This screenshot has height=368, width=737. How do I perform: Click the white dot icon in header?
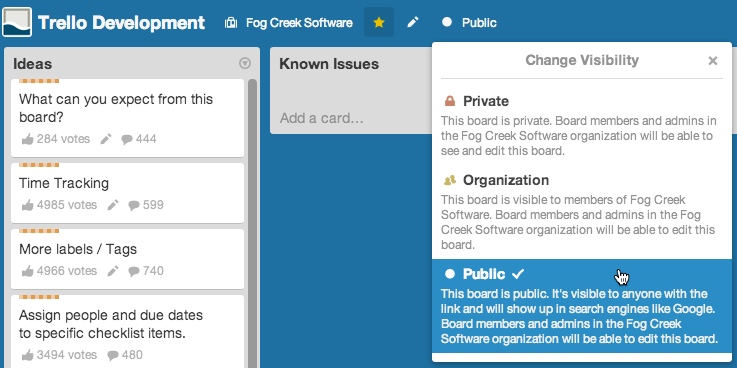(x=447, y=22)
